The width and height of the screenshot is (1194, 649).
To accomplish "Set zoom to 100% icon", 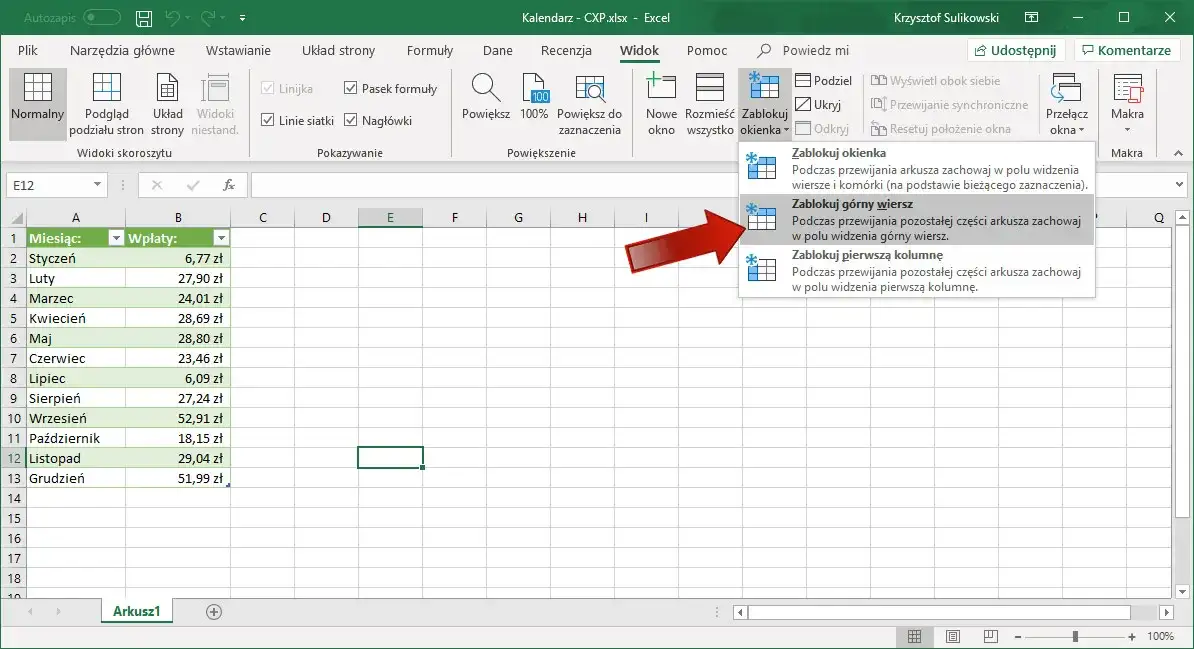I will point(534,90).
